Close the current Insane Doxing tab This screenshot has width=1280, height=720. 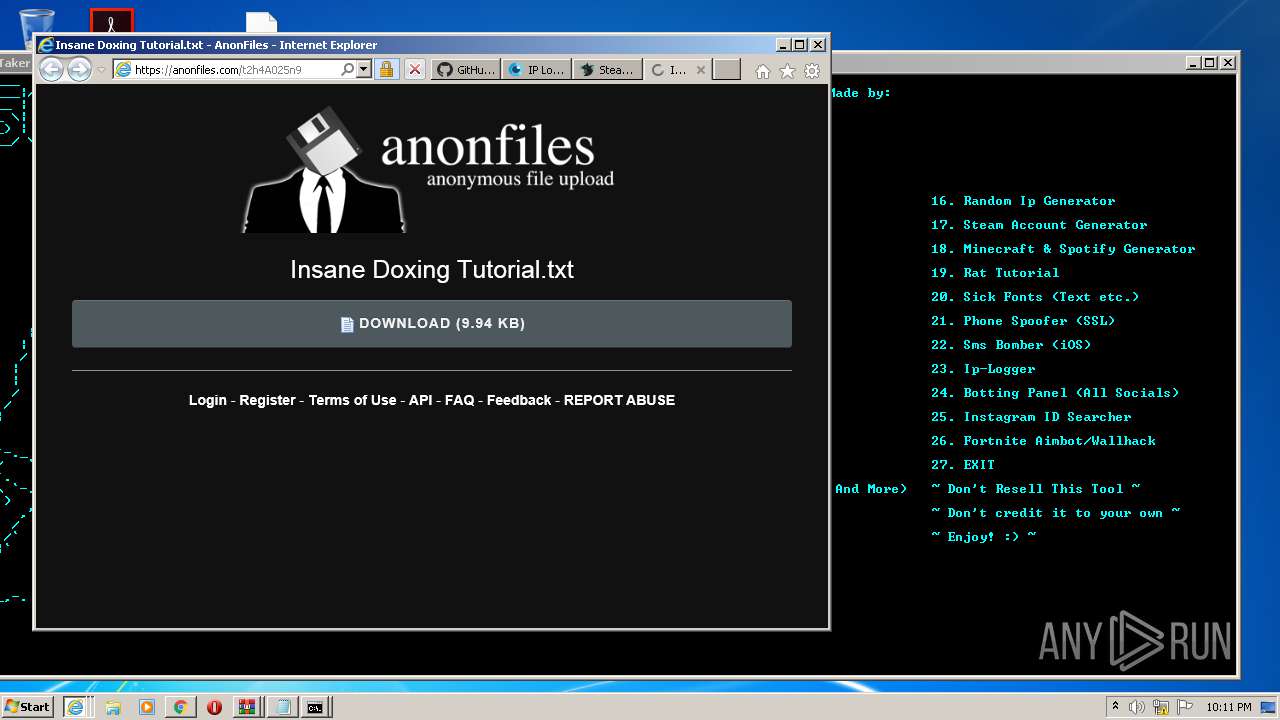tap(701, 70)
